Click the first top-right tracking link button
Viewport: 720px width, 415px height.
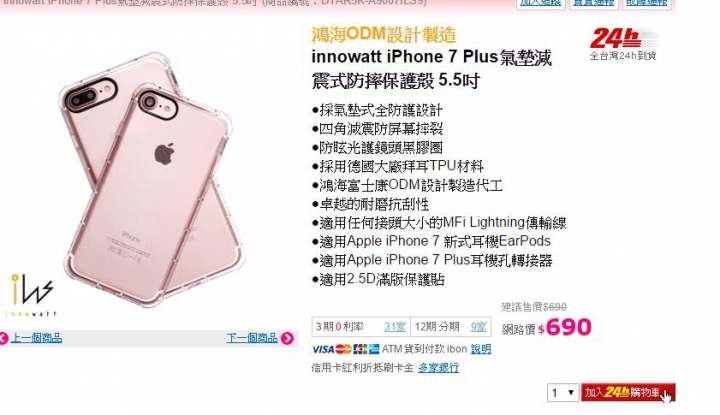point(540,3)
